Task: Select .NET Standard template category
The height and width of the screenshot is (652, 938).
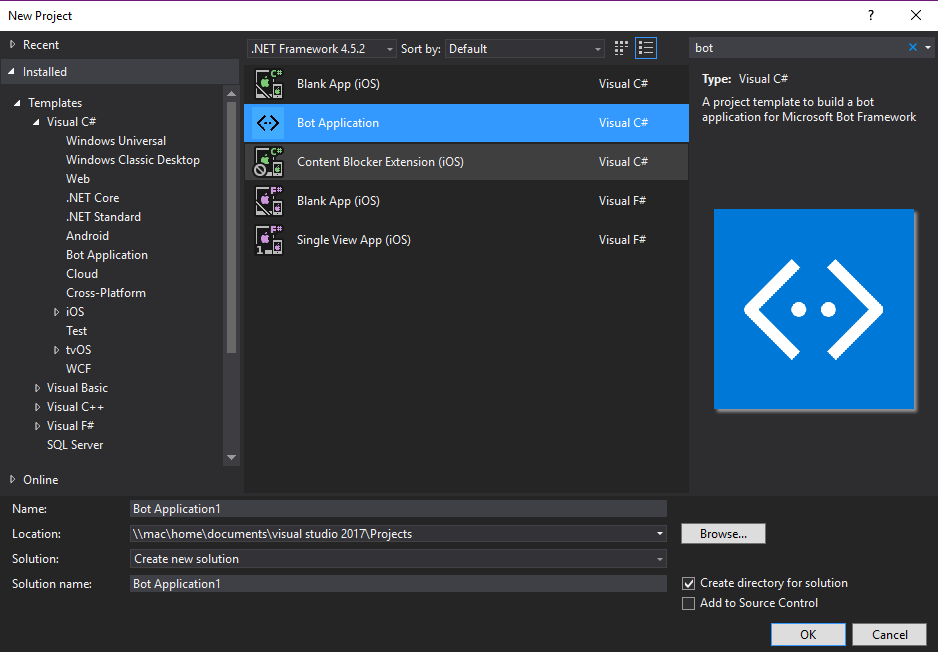Action: 103,217
